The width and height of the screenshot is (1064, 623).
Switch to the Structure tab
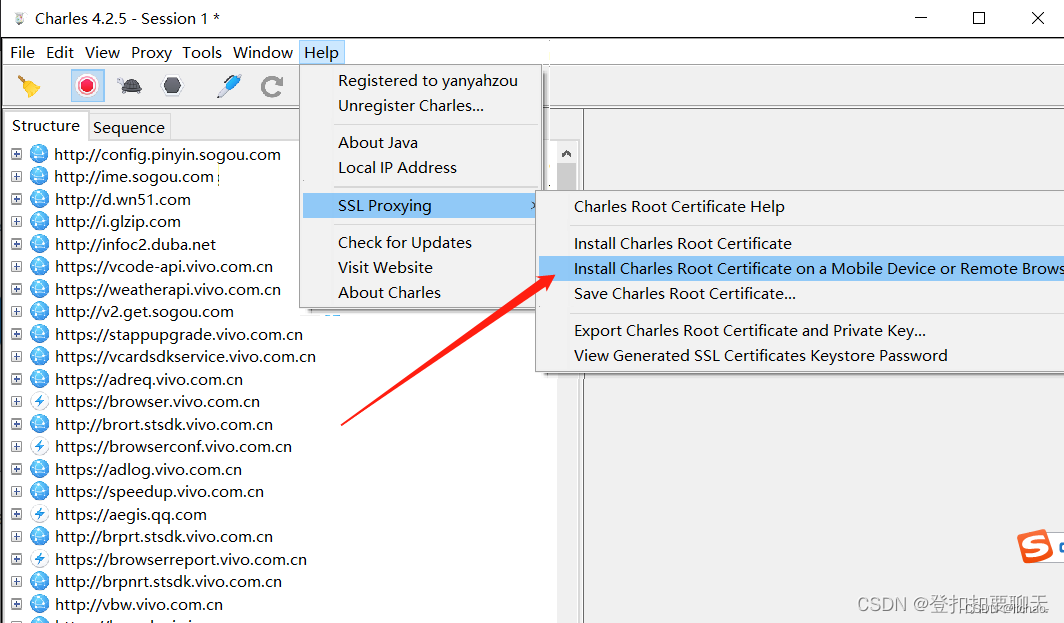(x=45, y=126)
